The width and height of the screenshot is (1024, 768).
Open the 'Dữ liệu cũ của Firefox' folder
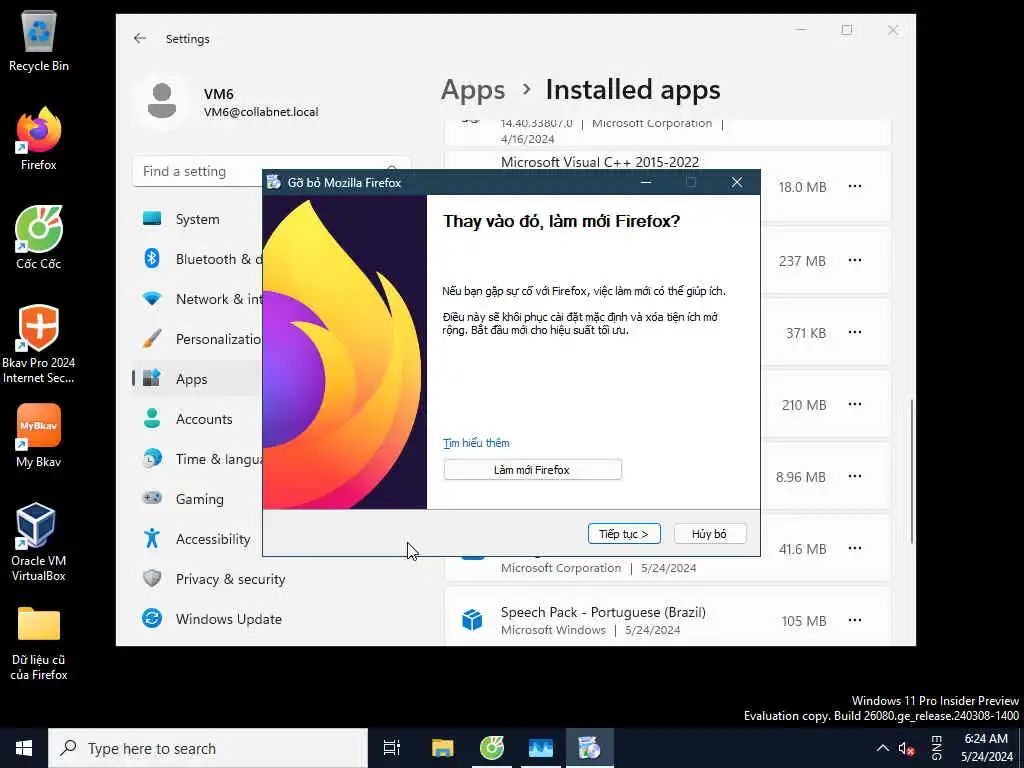(39, 644)
